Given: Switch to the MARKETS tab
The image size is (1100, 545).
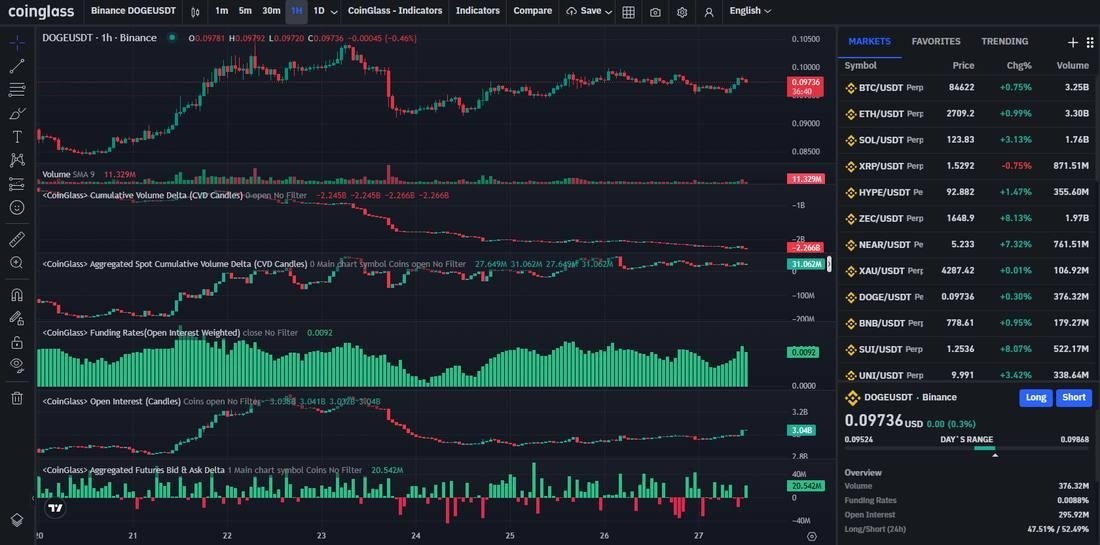Looking at the screenshot, I should pyautogui.click(x=869, y=41).
